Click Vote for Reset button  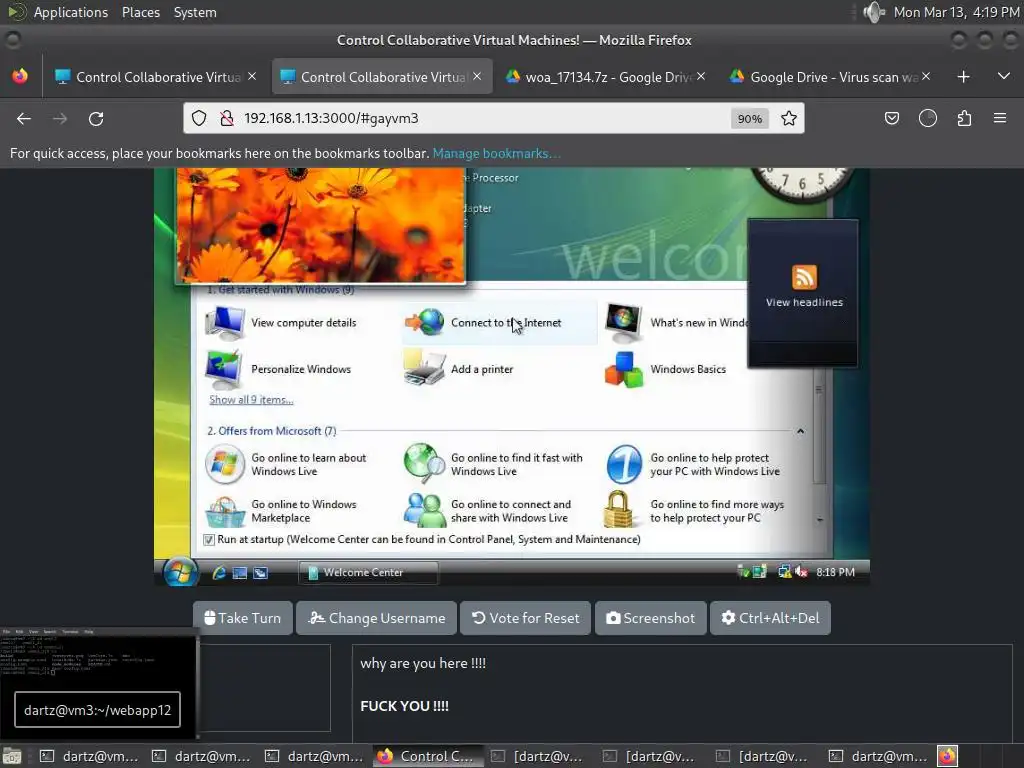[x=525, y=618]
